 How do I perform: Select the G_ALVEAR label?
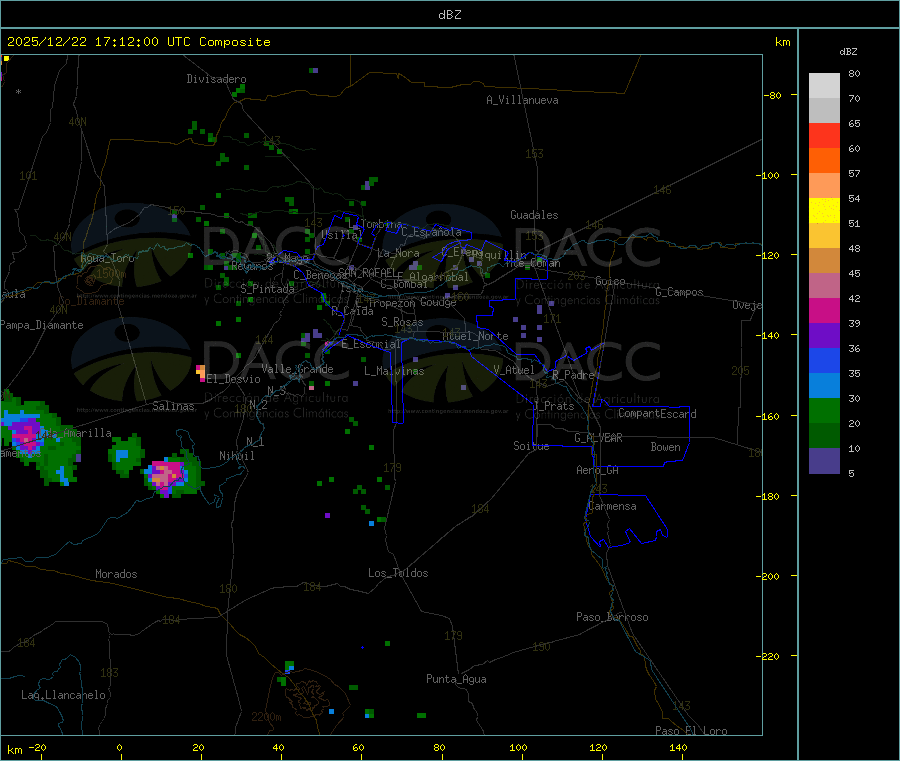tap(599, 438)
